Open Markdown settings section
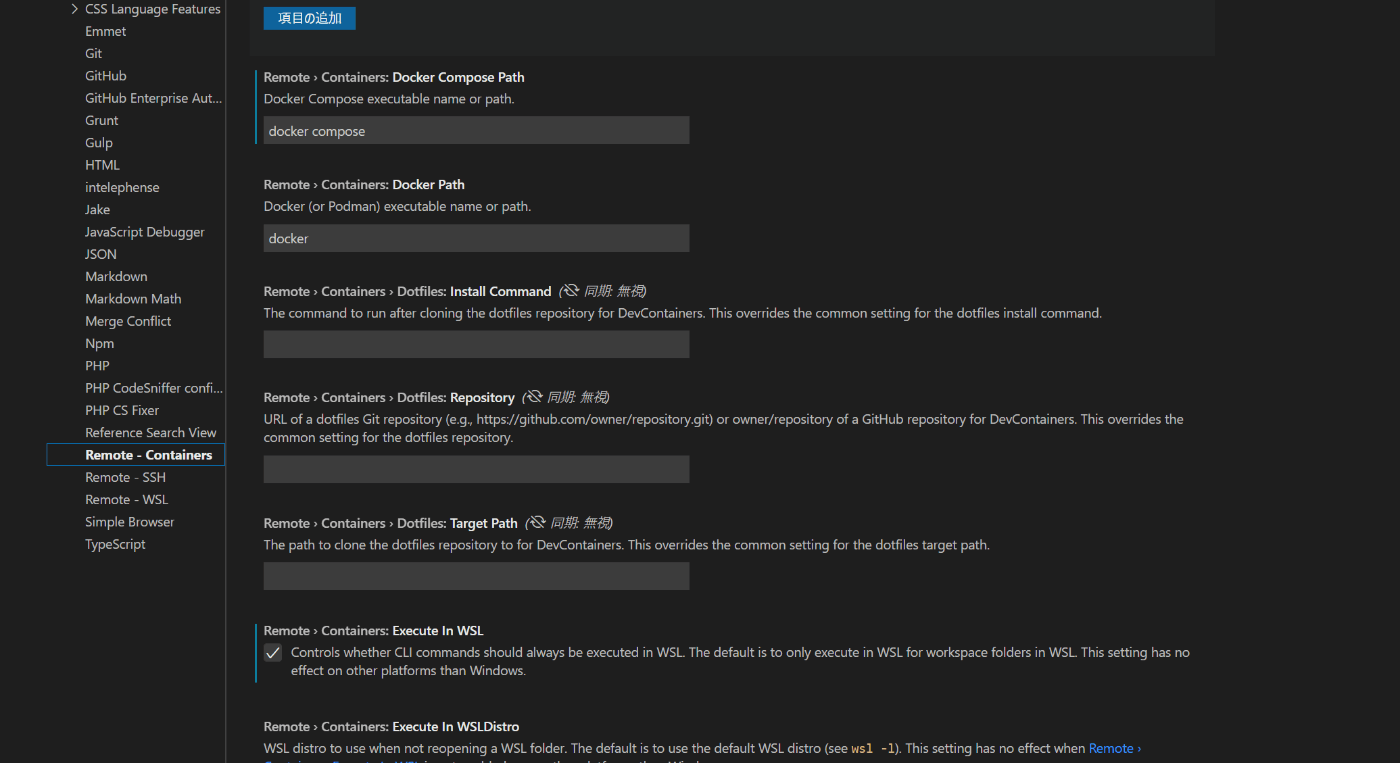The image size is (1400, 763). click(x=116, y=277)
